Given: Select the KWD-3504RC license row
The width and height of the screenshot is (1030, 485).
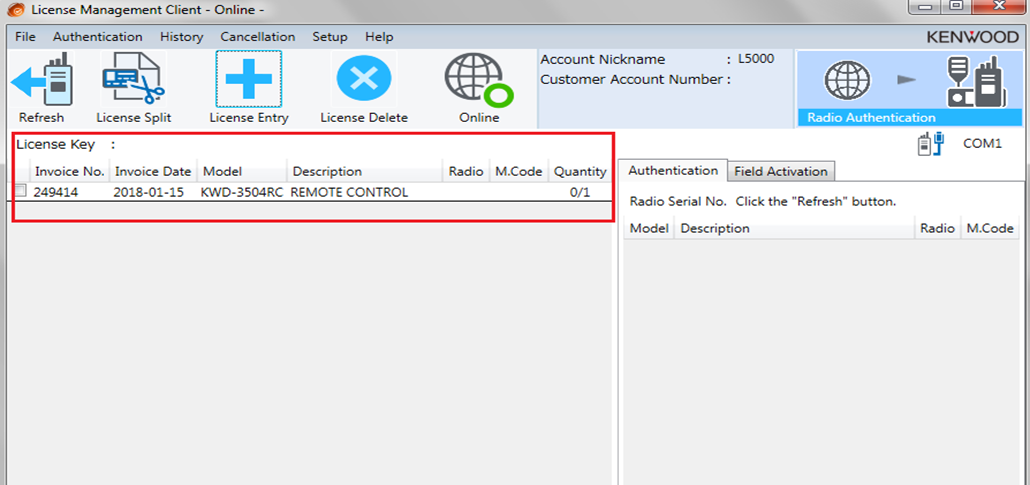Looking at the screenshot, I should coord(312,192).
